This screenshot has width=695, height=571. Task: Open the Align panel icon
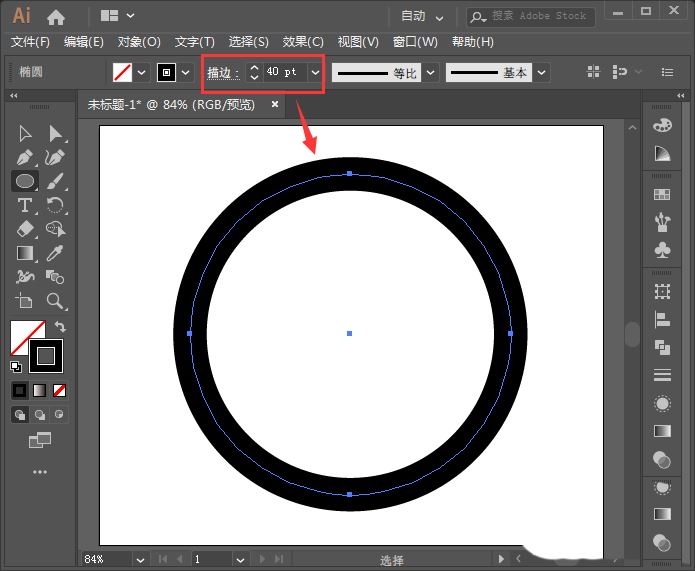pos(661,320)
